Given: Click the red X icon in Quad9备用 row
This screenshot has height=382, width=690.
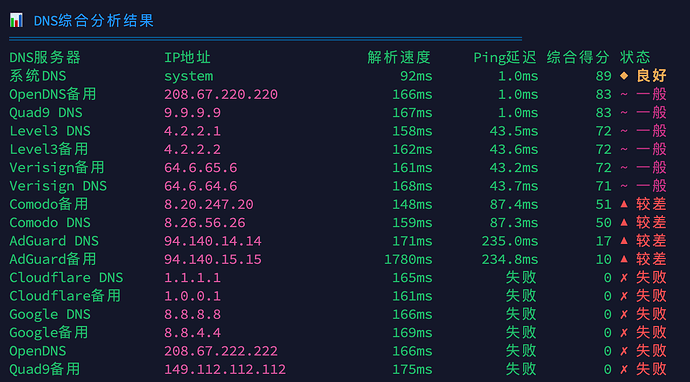Looking at the screenshot, I should pos(624,369).
